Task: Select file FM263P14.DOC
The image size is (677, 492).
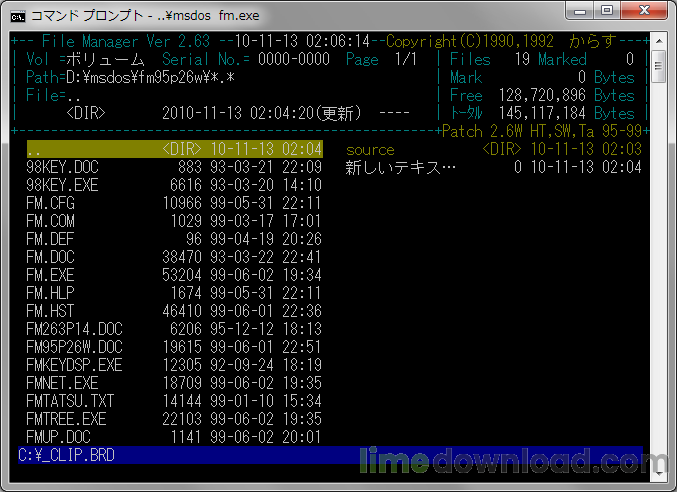Action: coord(174,329)
